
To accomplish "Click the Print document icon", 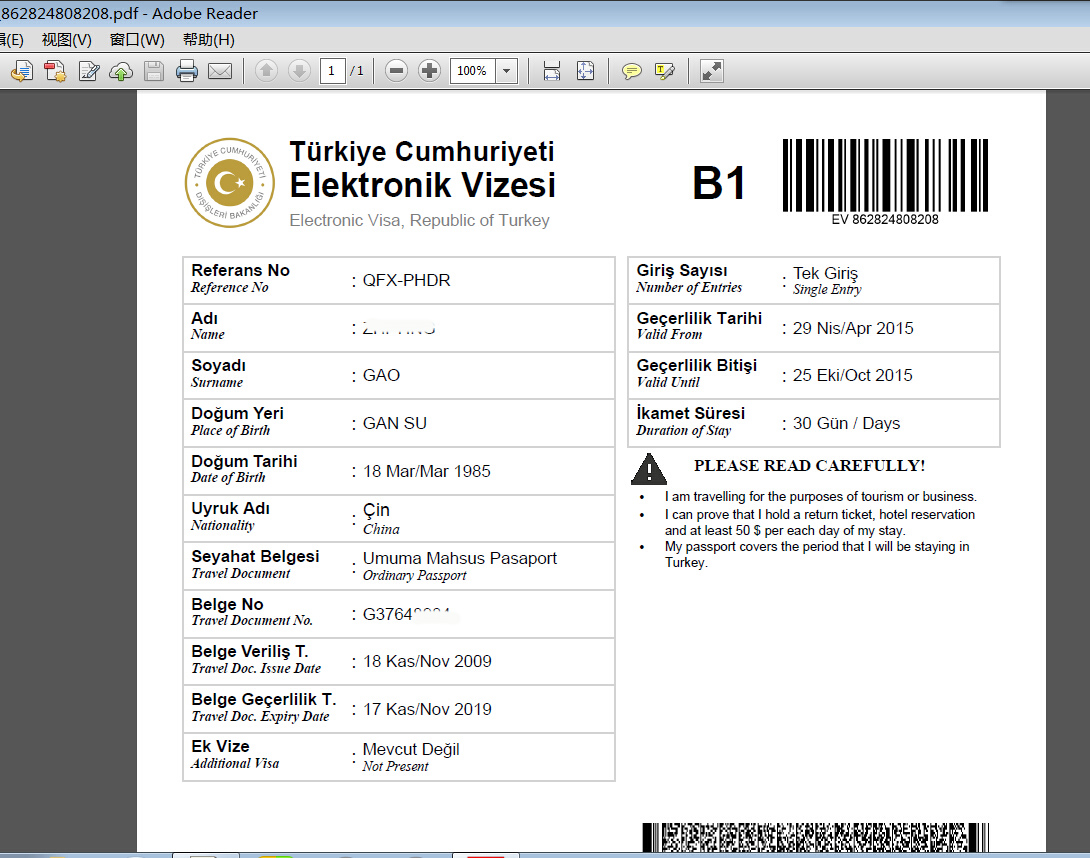I will pos(186,71).
